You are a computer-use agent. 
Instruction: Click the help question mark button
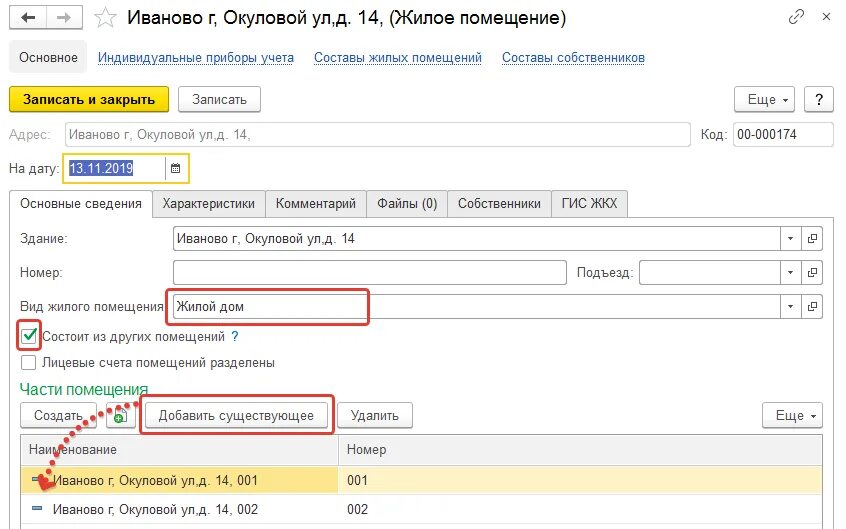(819, 99)
